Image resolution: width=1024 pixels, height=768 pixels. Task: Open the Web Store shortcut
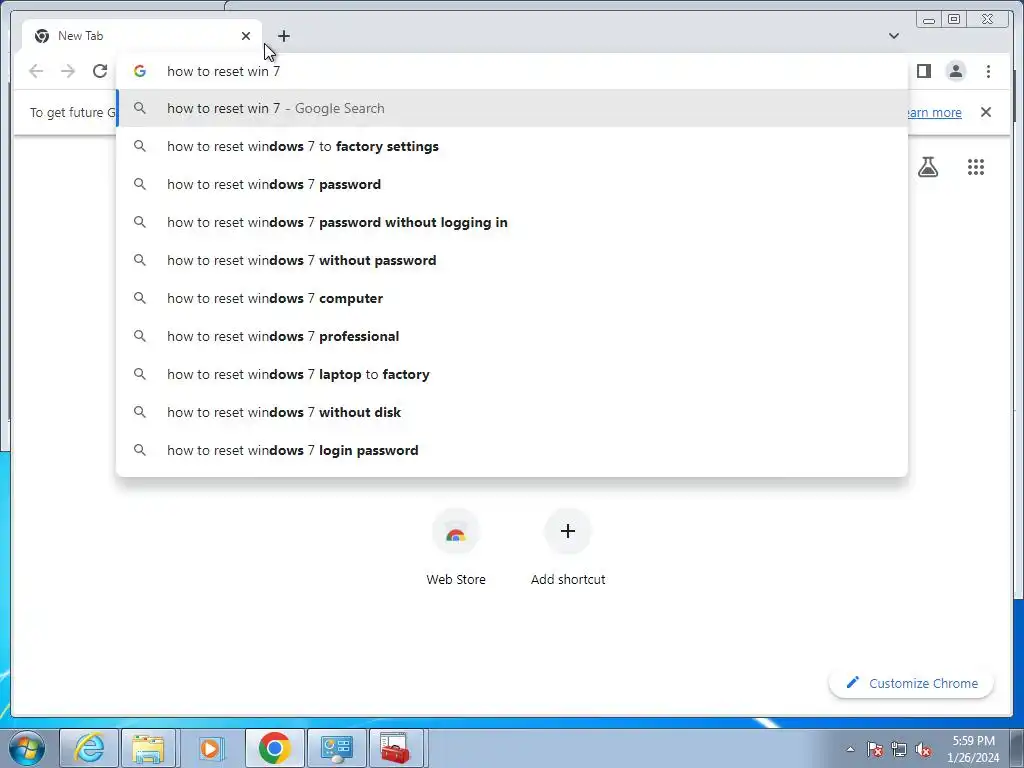[456, 547]
